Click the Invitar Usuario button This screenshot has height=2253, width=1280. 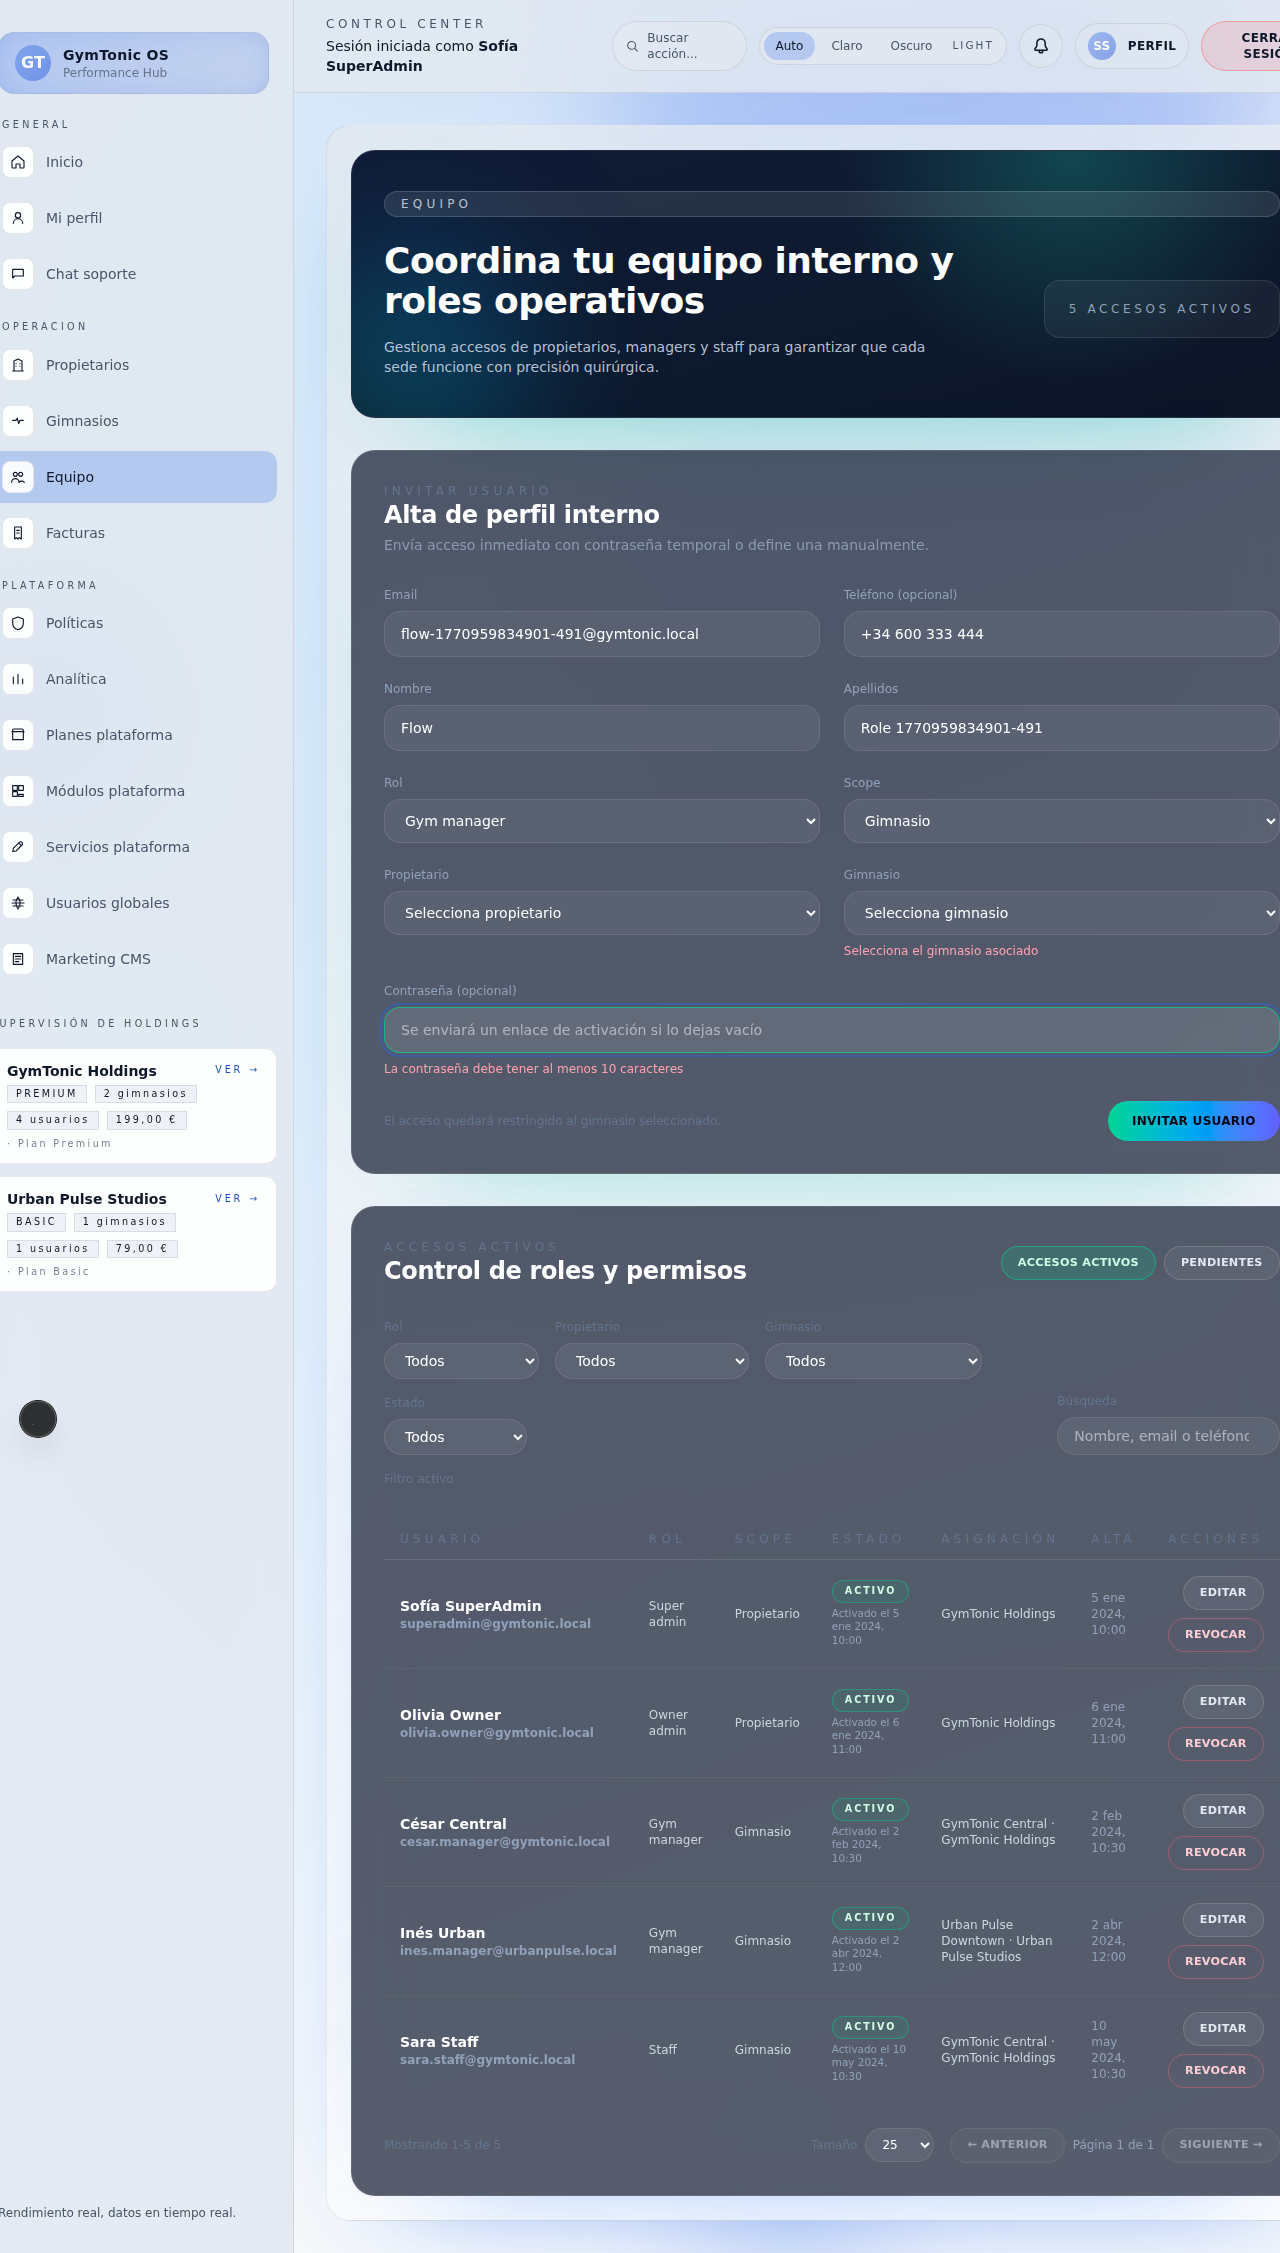point(1192,1121)
